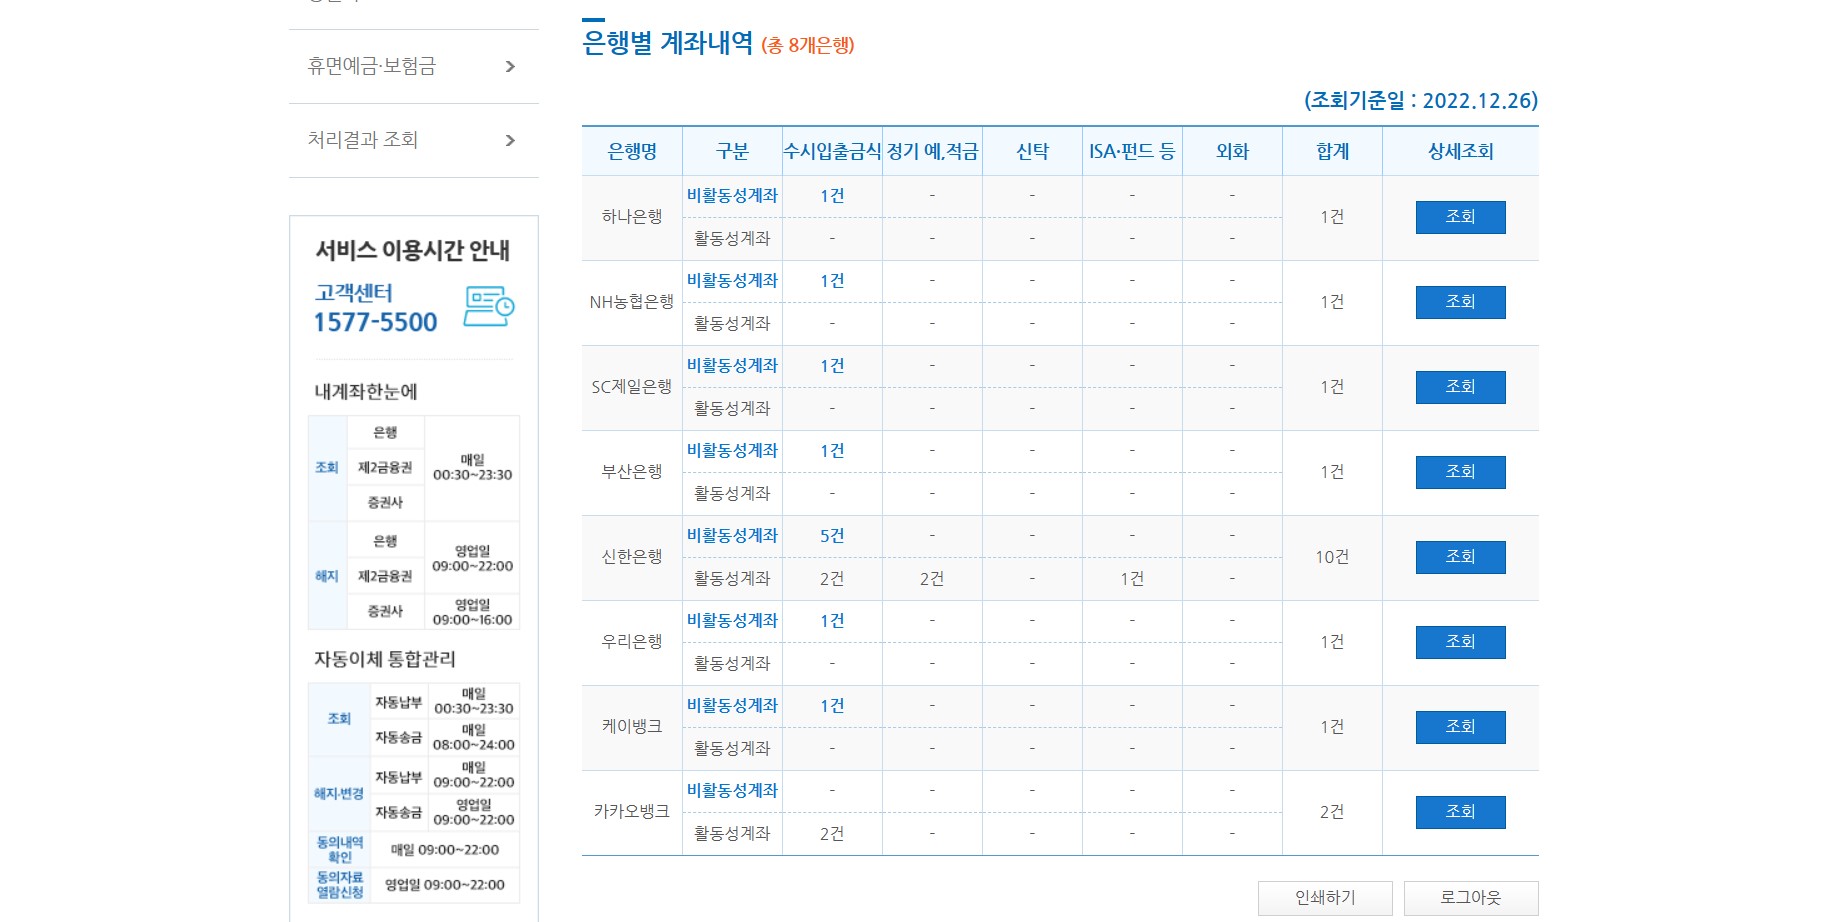Click the 로그아웃 logout button
The height and width of the screenshot is (922, 1828).
click(1472, 897)
